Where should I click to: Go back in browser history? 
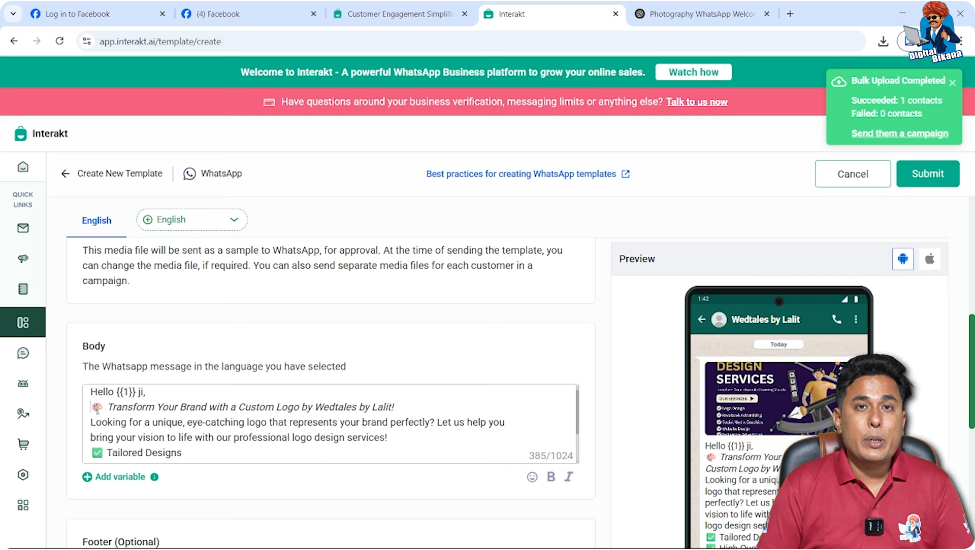14,41
